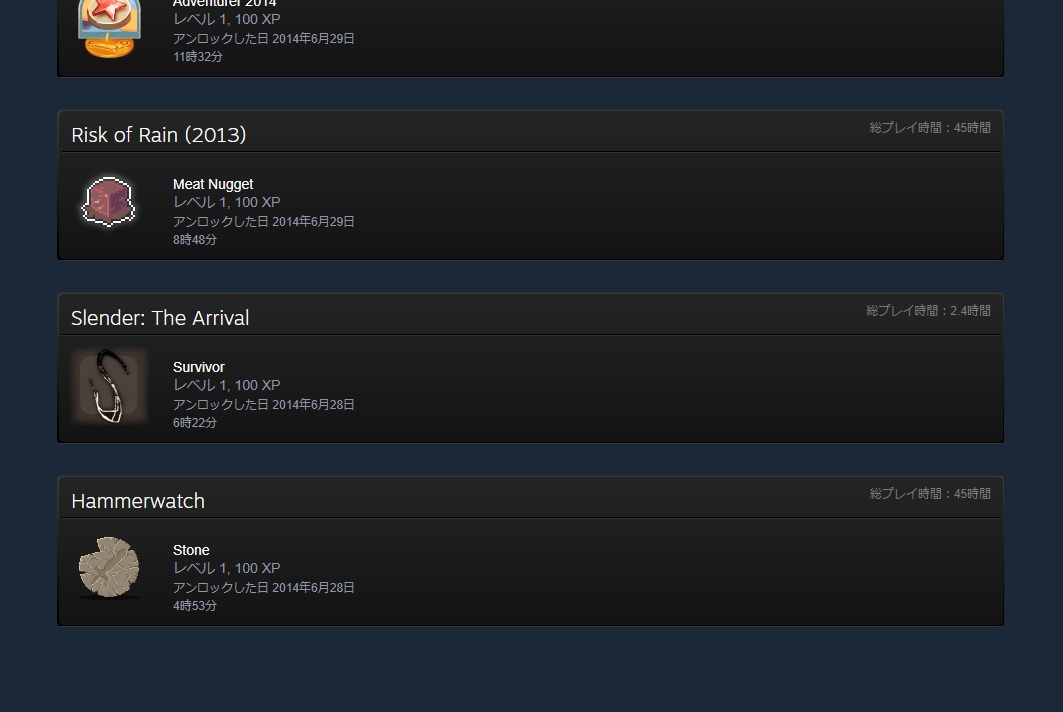
Task: Select the Survivor badge name
Action: click(199, 368)
